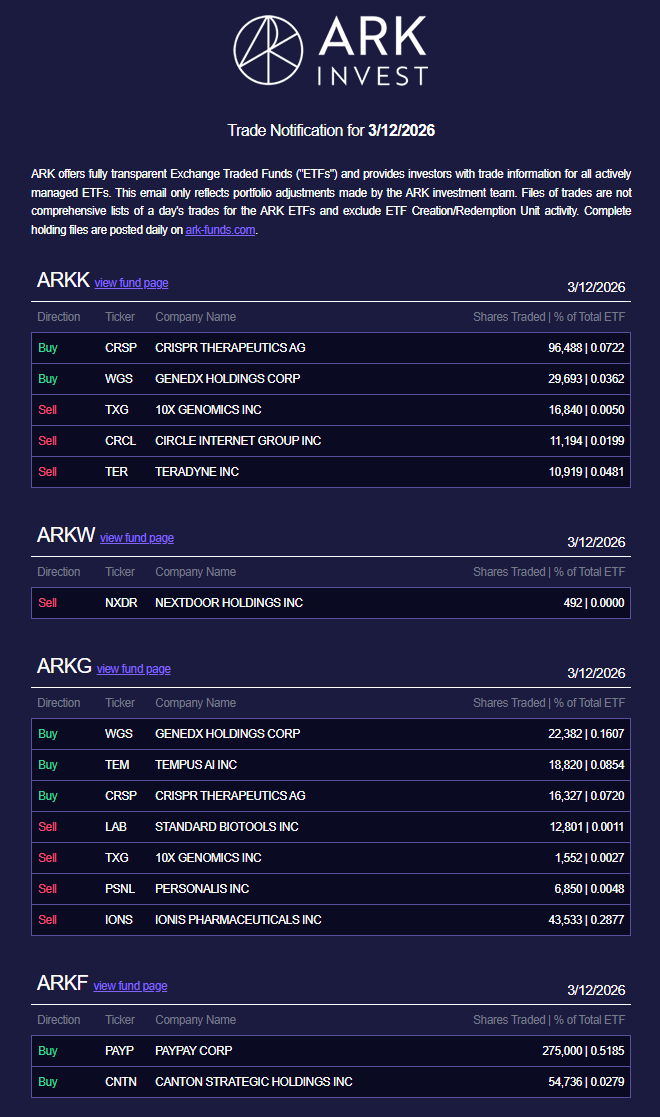This screenshot has height=1117, width=660.
Task: Click the IONS ticker cell
Action: coord(118,920)
